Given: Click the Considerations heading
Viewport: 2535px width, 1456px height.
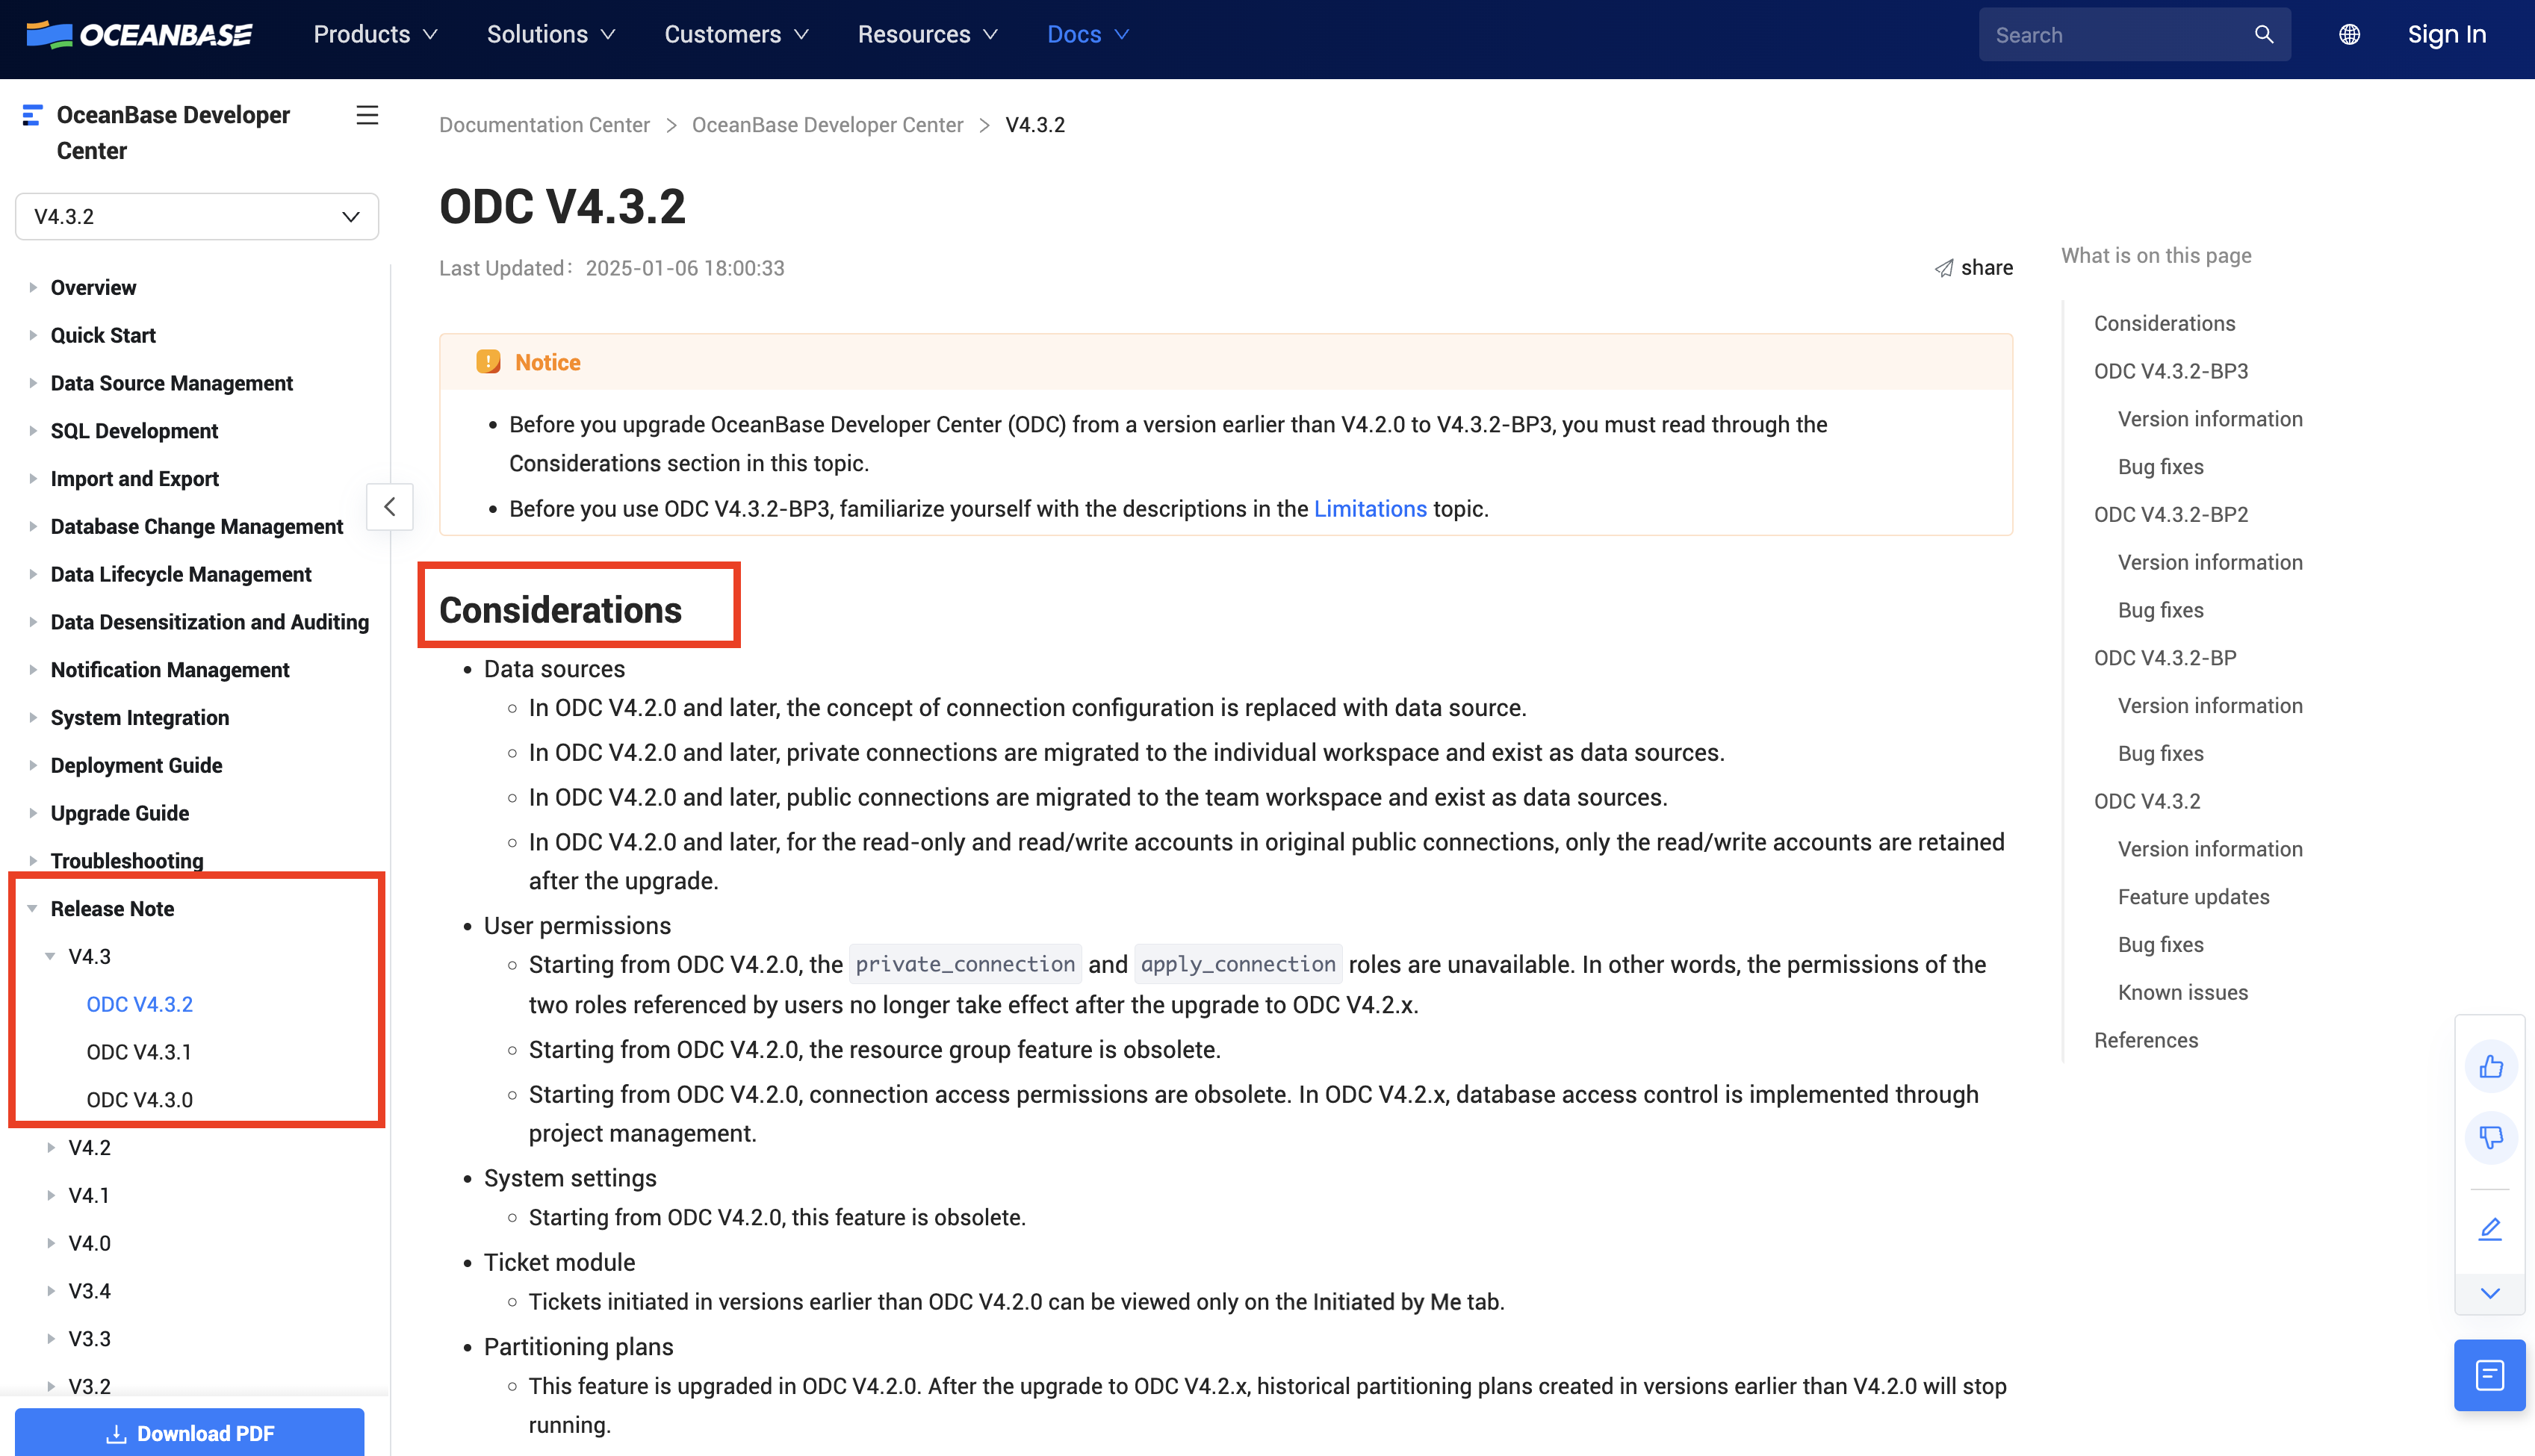Looking at the screenshot, I should tap(560, 611).
